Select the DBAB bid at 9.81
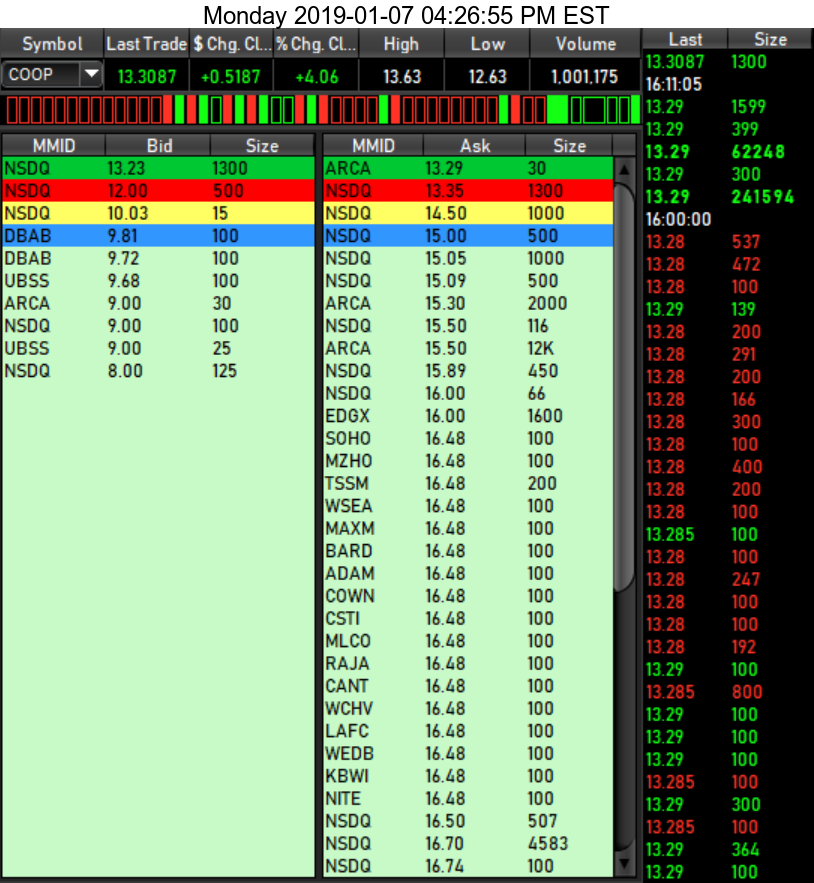 (158, 236)
